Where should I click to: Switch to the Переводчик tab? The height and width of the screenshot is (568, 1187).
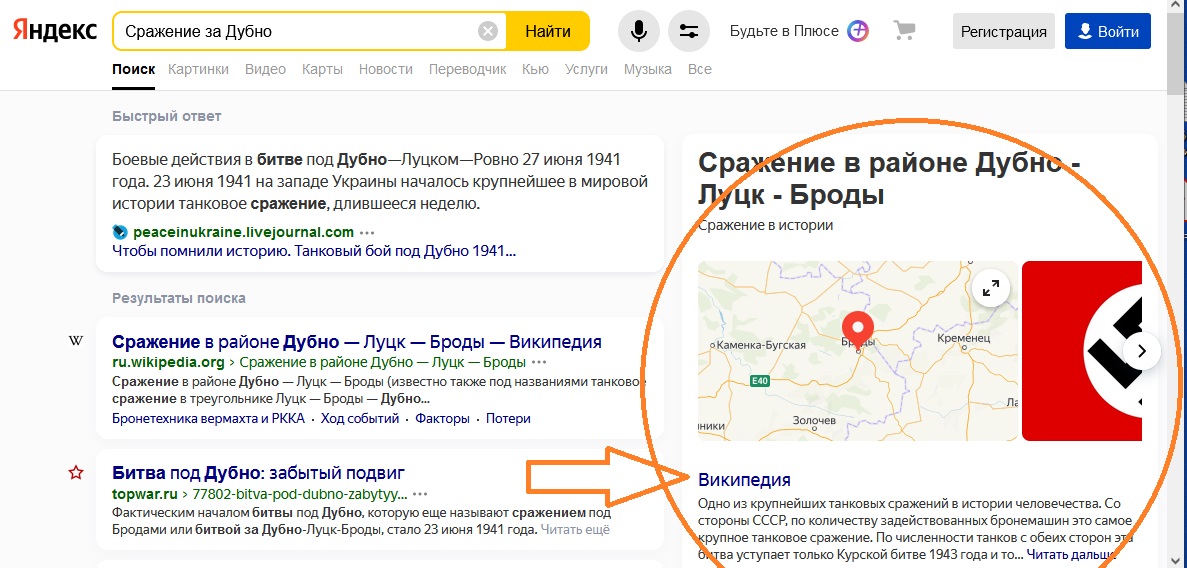pyautogui.click(x=468, y=69)
